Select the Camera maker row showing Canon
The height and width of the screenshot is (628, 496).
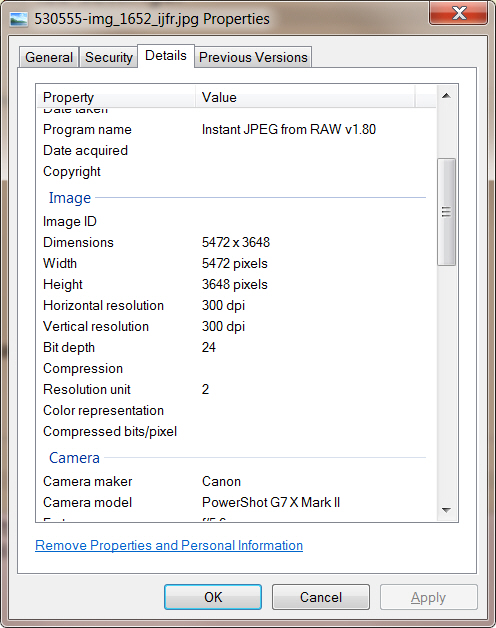(x=236, y=481)
